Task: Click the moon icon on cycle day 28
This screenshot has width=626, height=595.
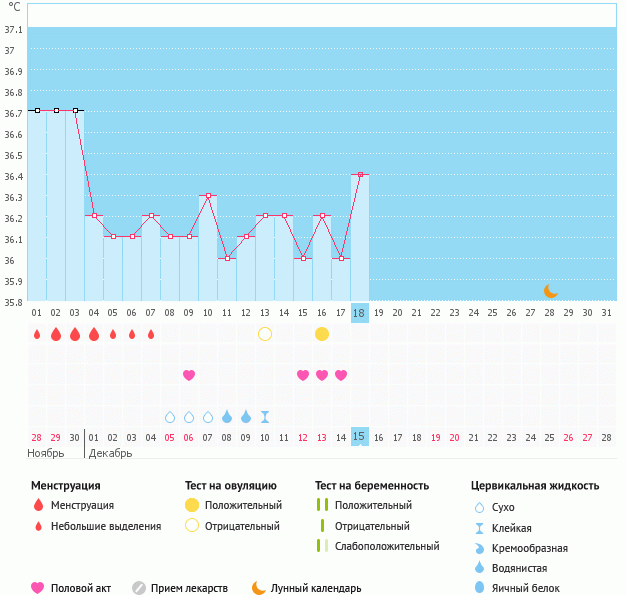Action: (551, 291)
